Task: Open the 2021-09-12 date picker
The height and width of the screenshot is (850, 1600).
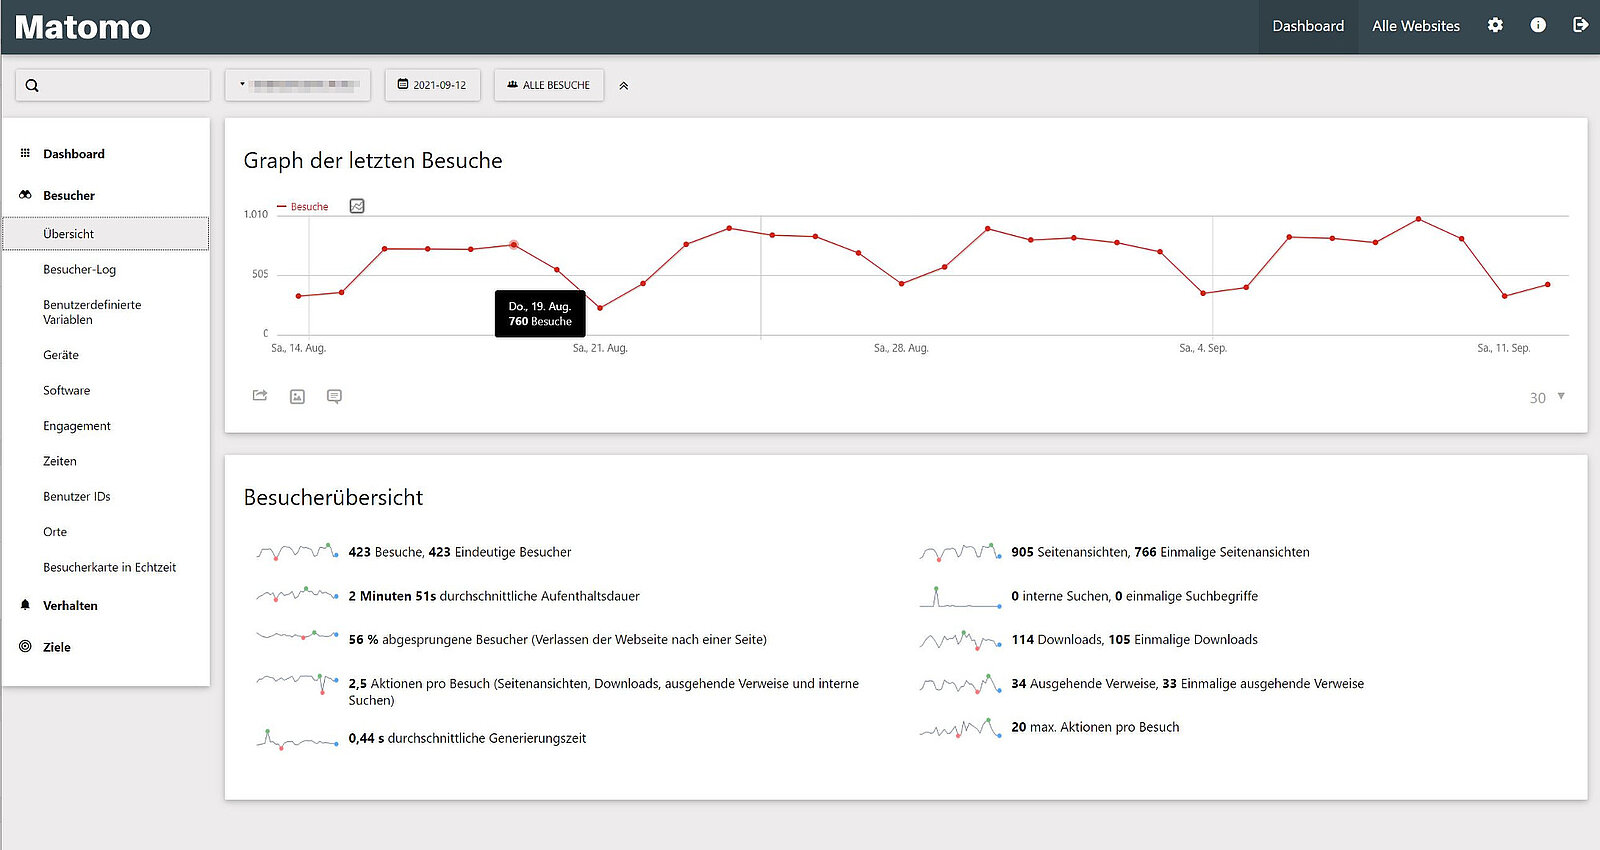Action: 432,85
